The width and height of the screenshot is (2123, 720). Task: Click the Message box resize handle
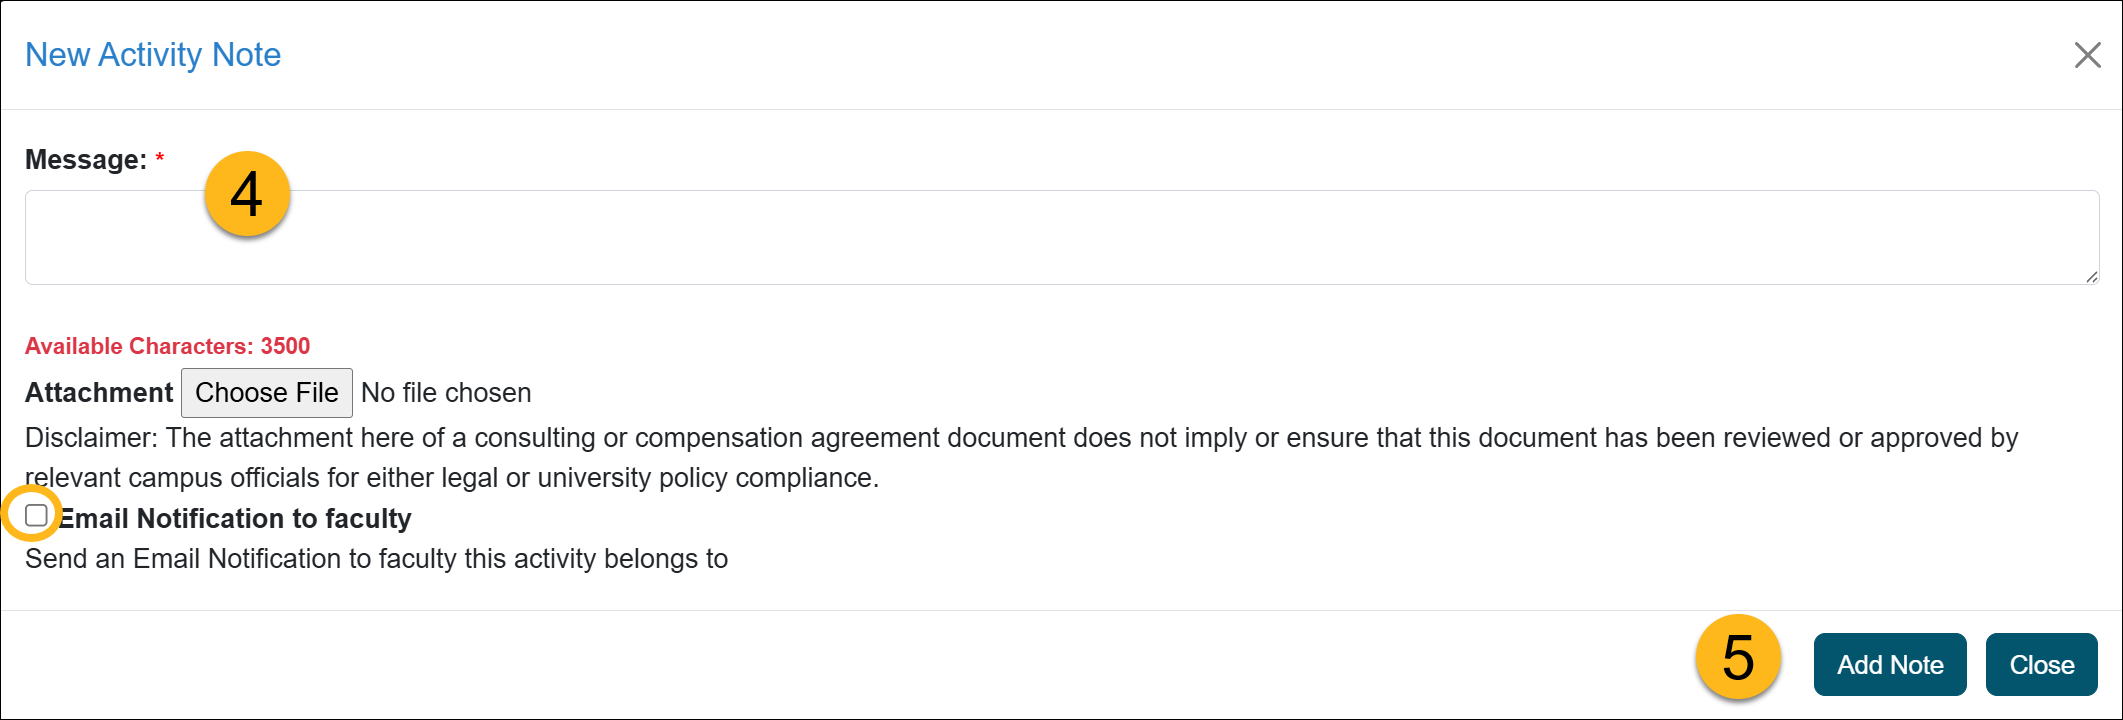(x=2091, y=277)
